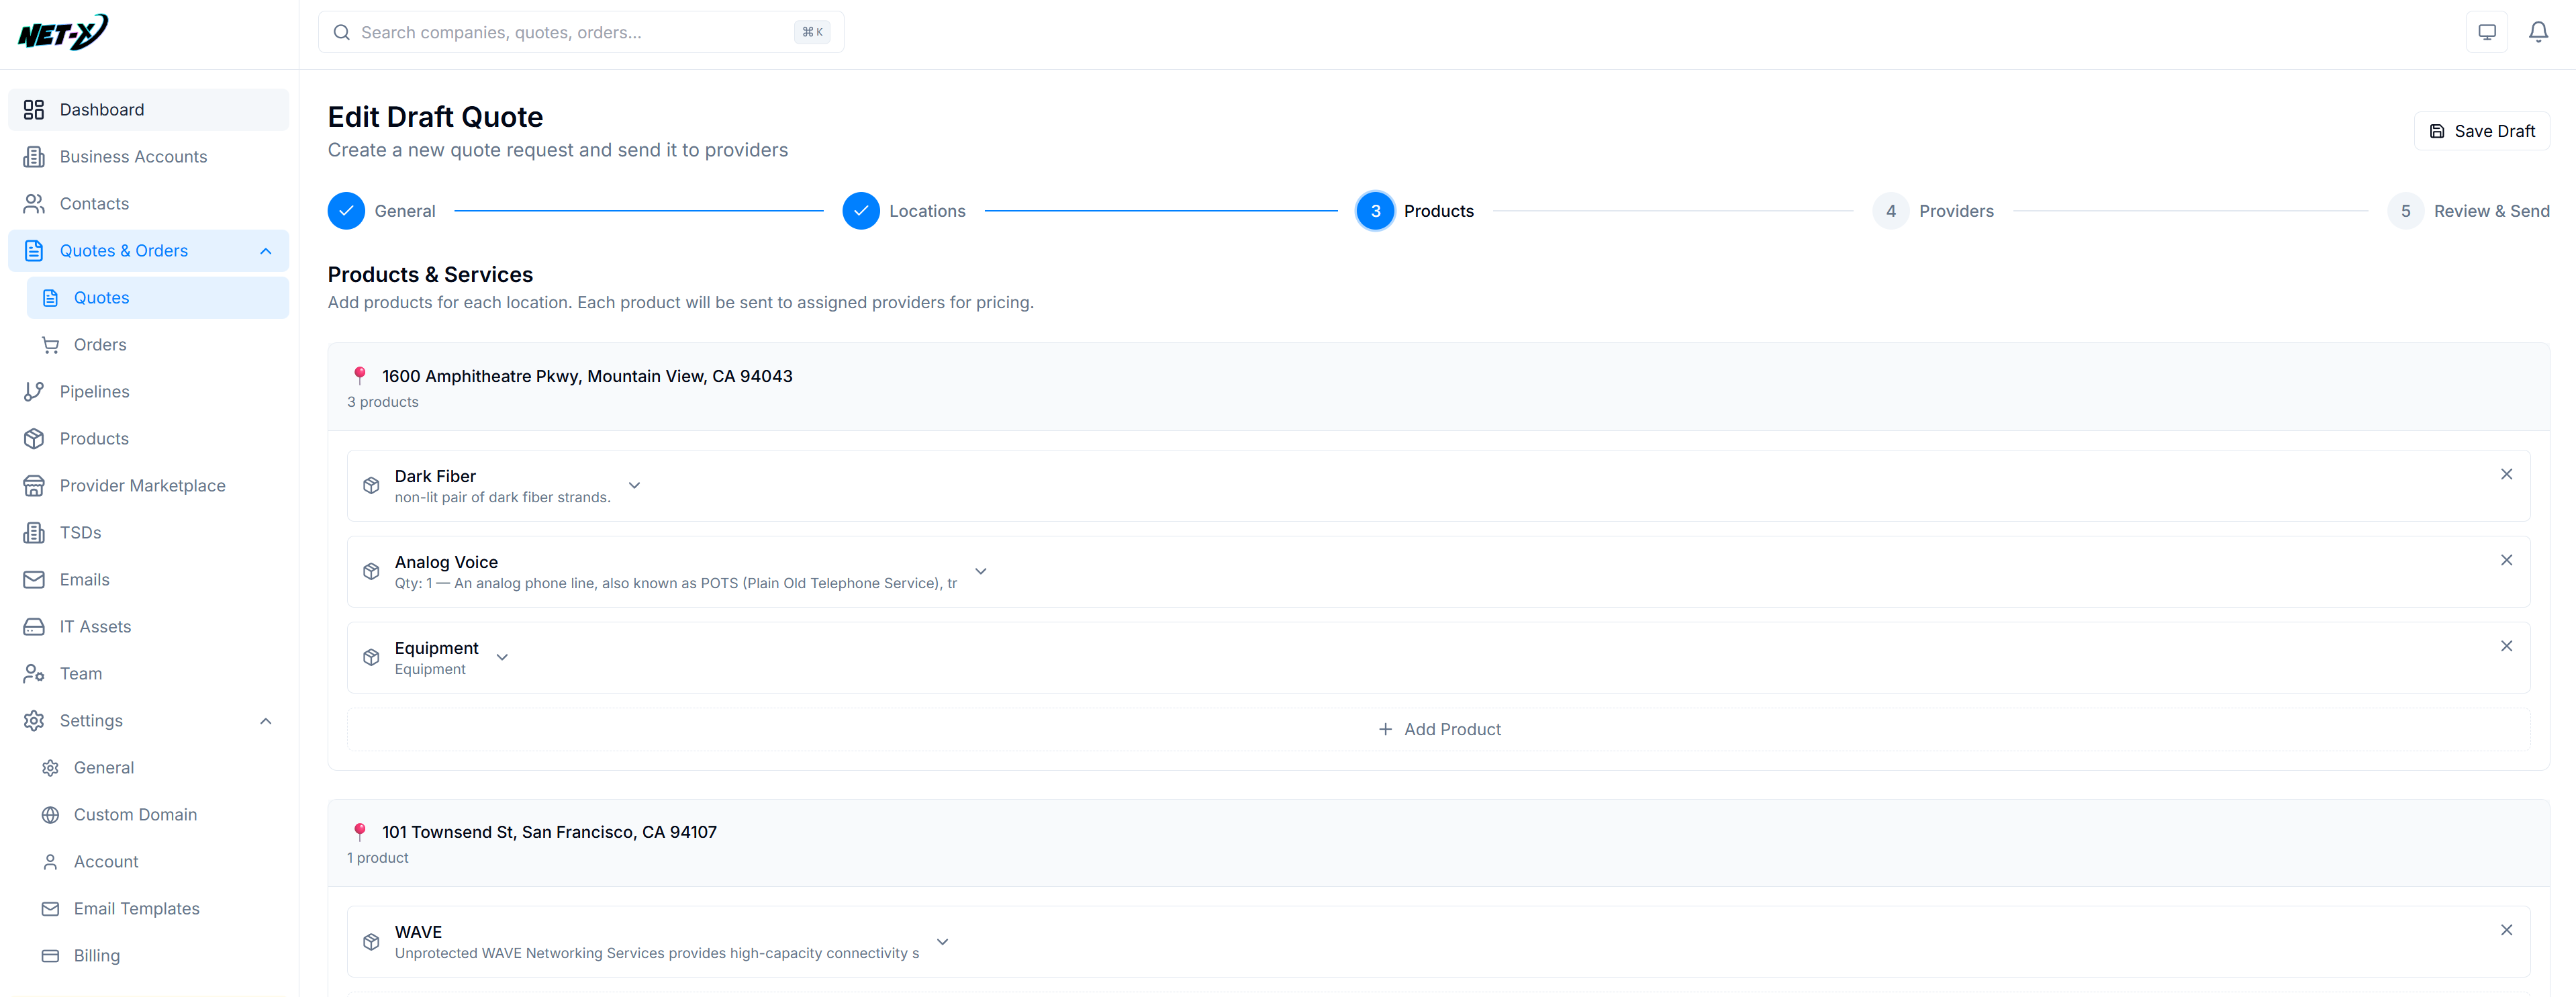
Task: Open the notification bell
Action: pos(2539,31)
